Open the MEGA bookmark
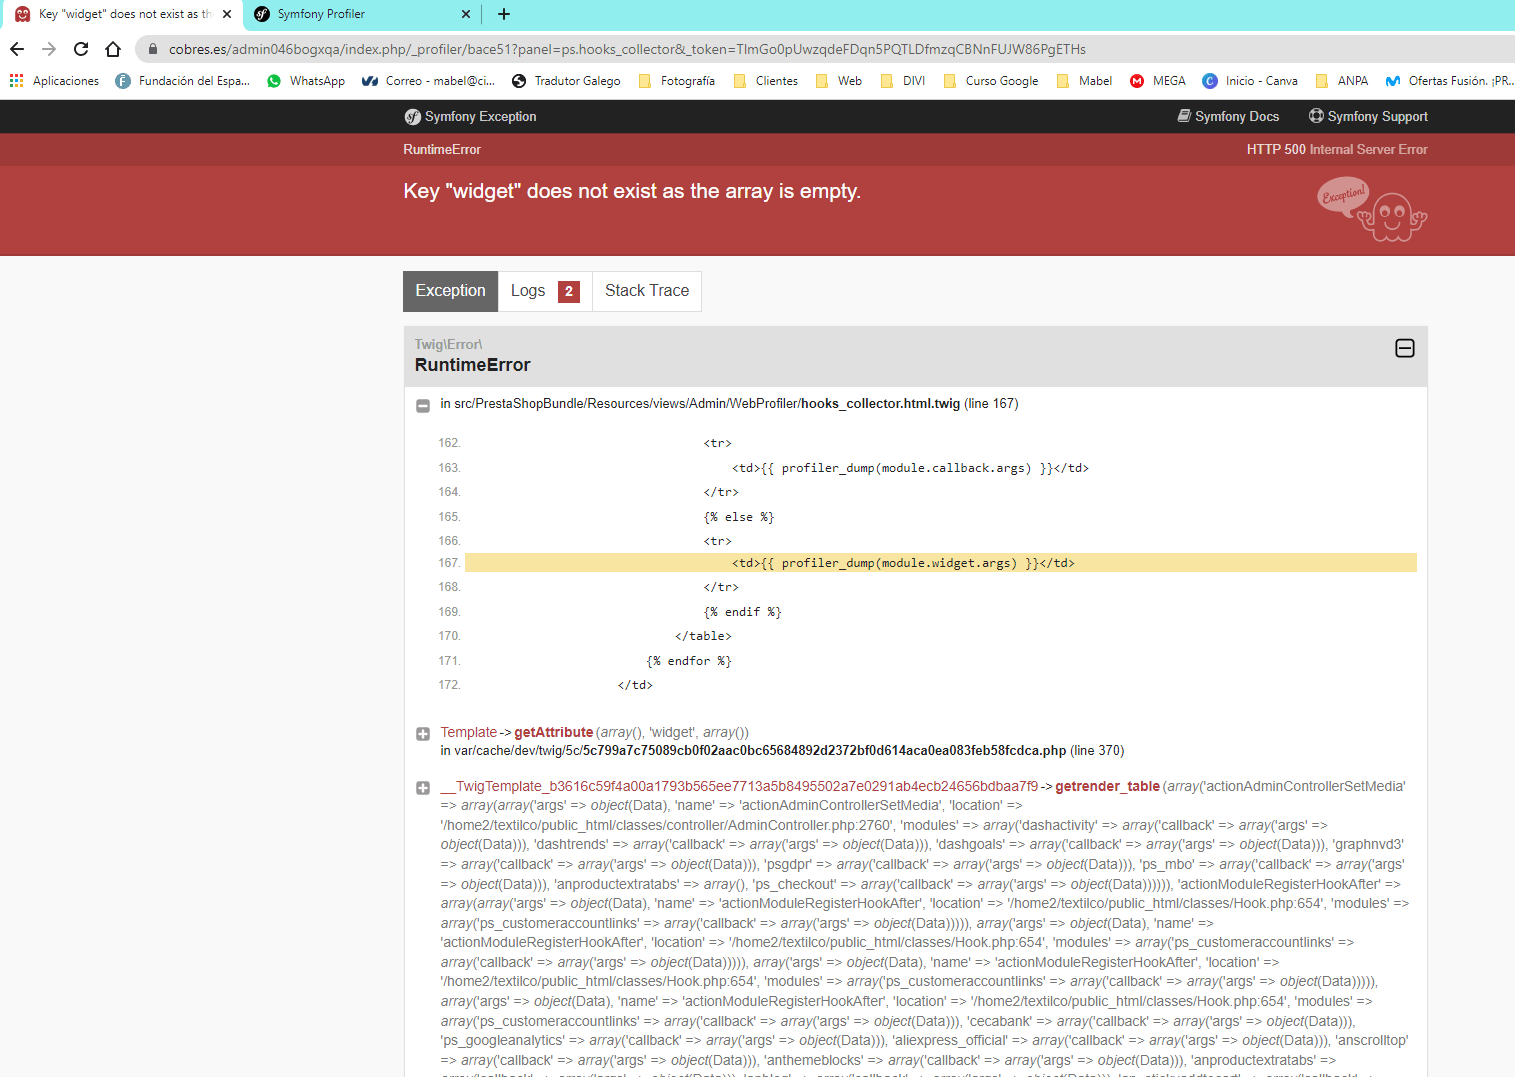This screenshot has height=1077, width=1515. tap(1158, 81)
